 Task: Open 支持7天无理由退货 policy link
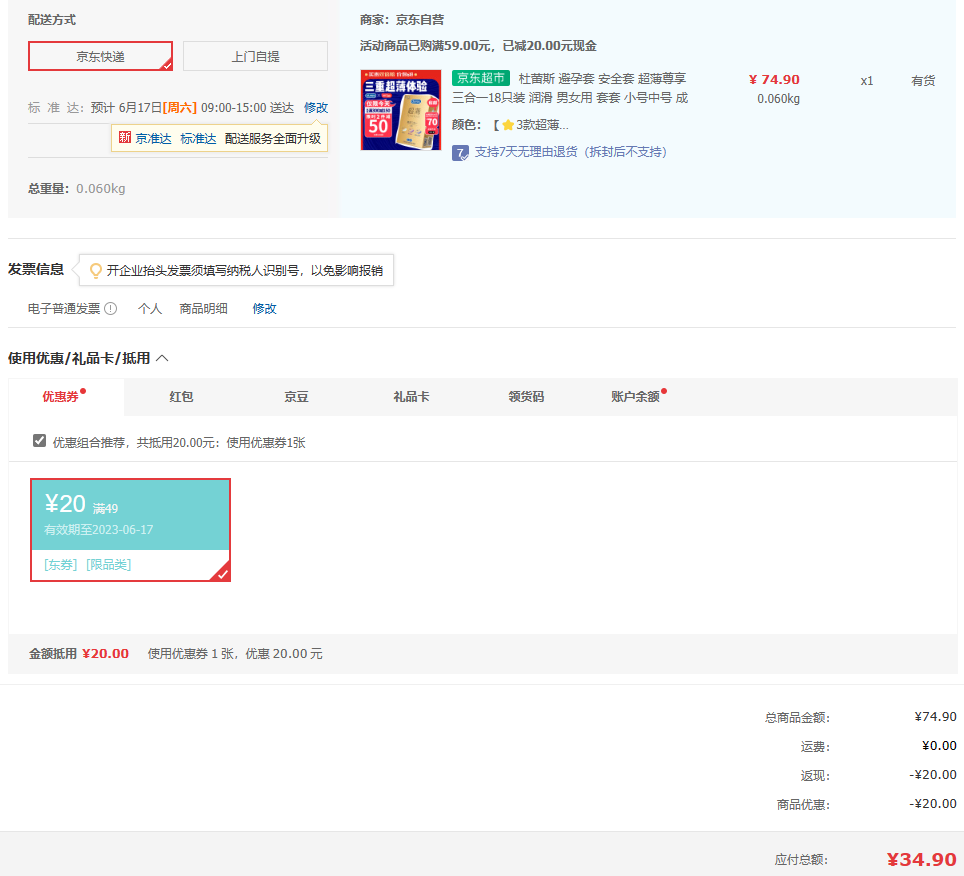point(571,152)
